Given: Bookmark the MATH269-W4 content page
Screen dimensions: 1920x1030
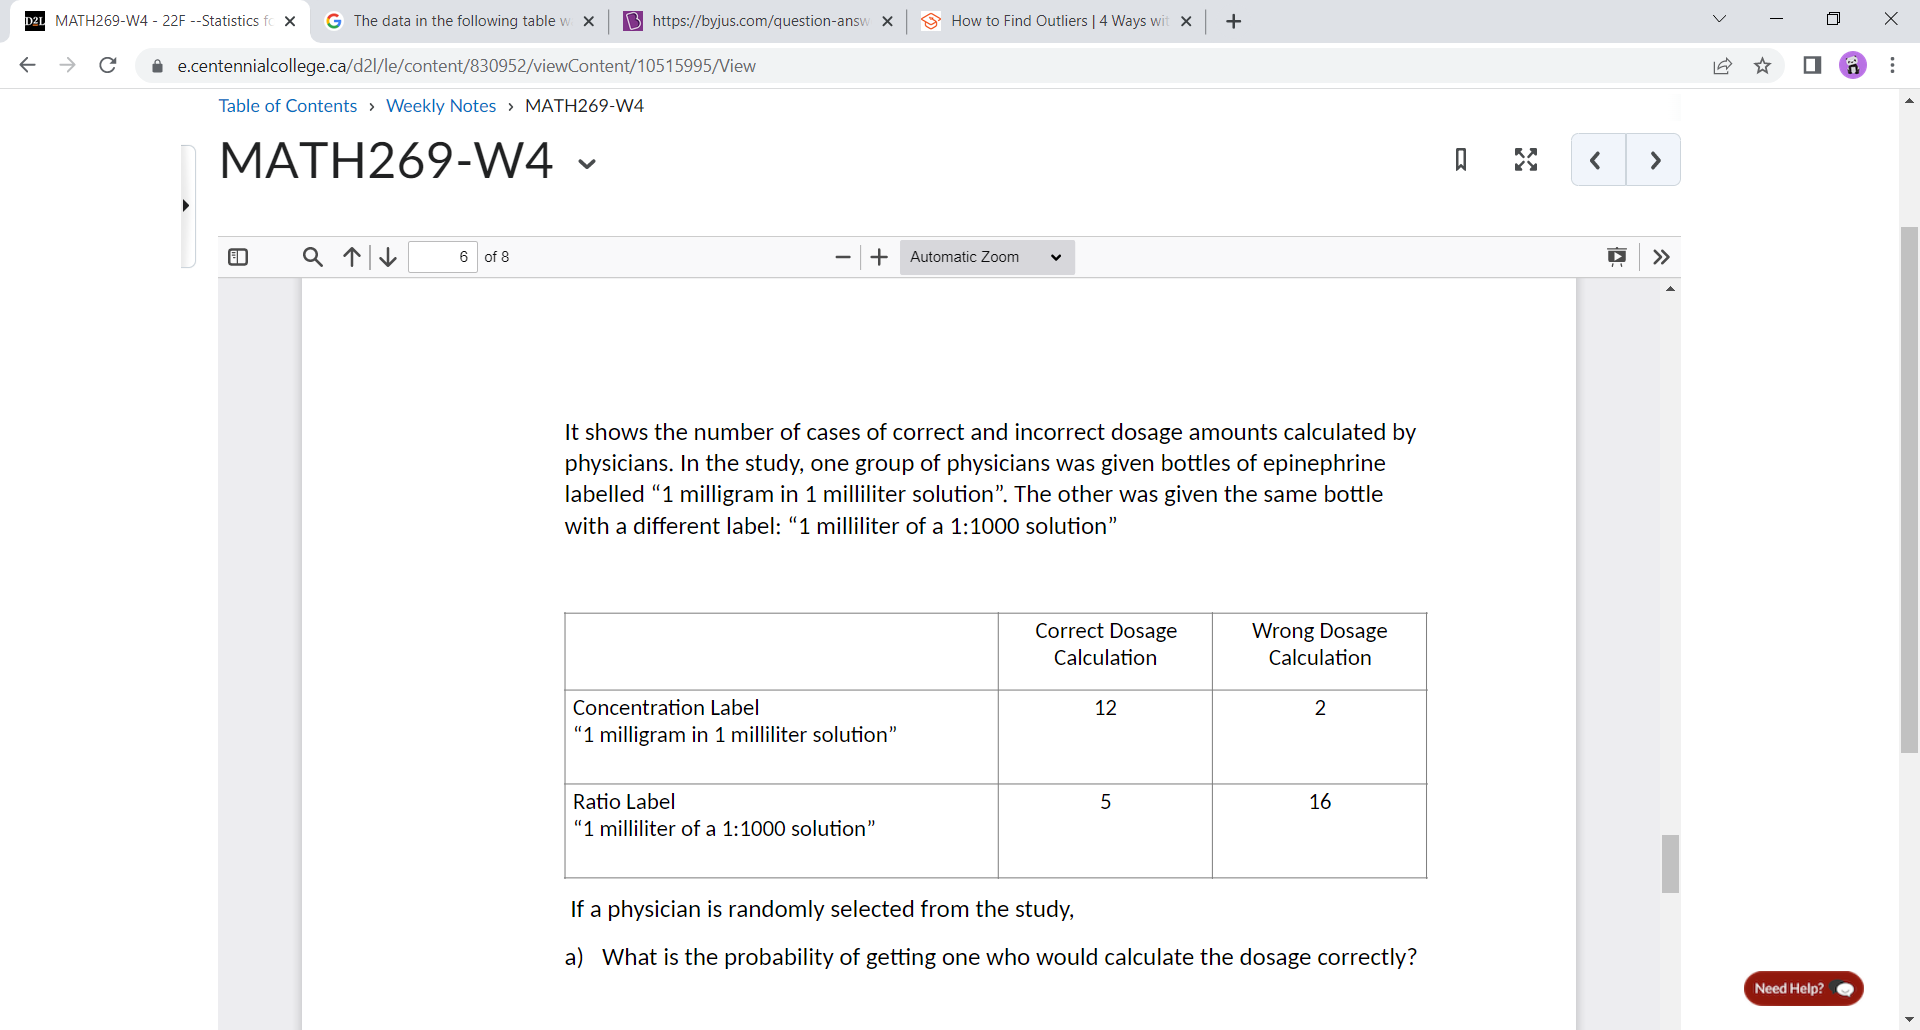Looking at the screenshot, I should [1461, 159].
